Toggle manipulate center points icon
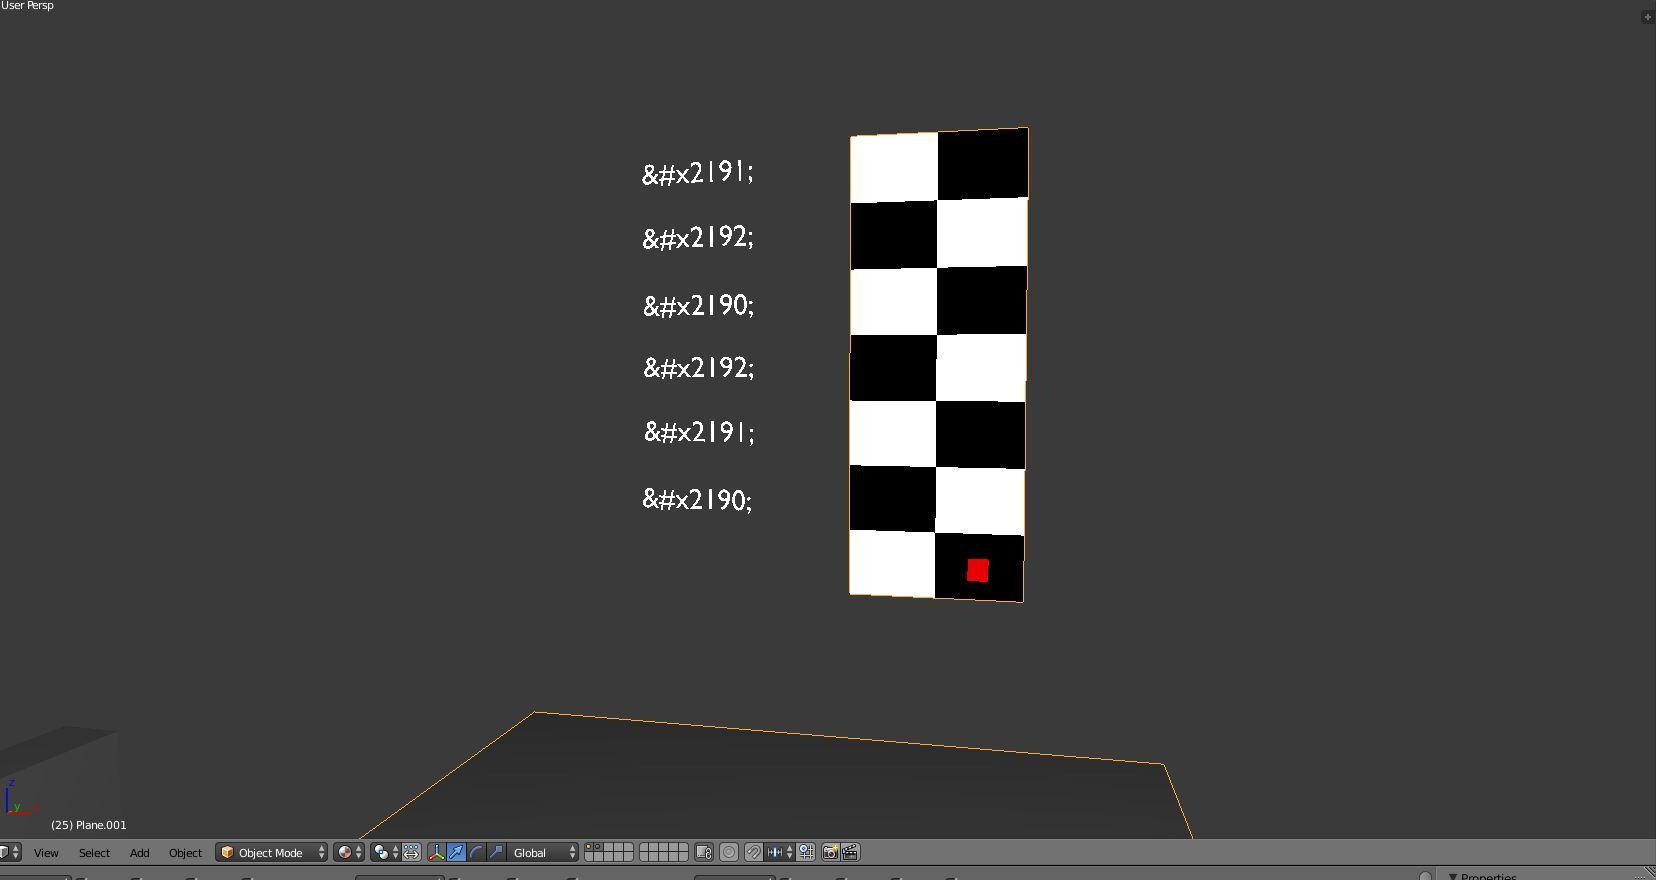Image resolution: width=1656 pixels, height=880 pixels. pos(411,852)
